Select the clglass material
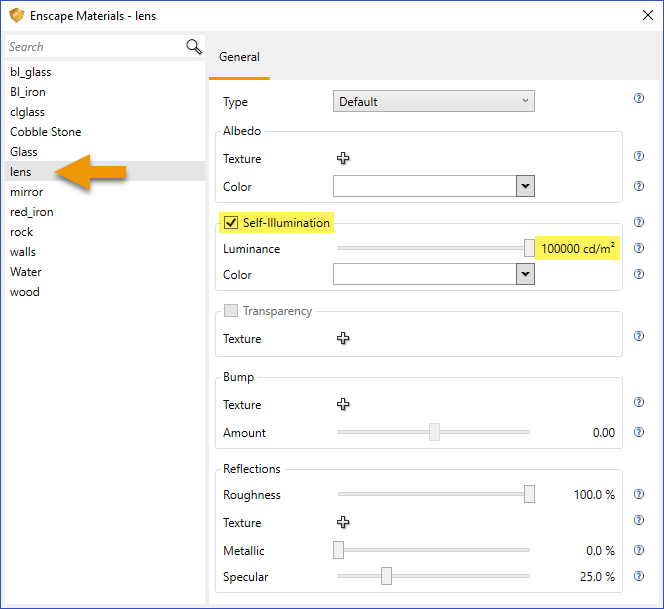Screen dimensions: 664x609 pyautogui.click(x=105, y=112)
